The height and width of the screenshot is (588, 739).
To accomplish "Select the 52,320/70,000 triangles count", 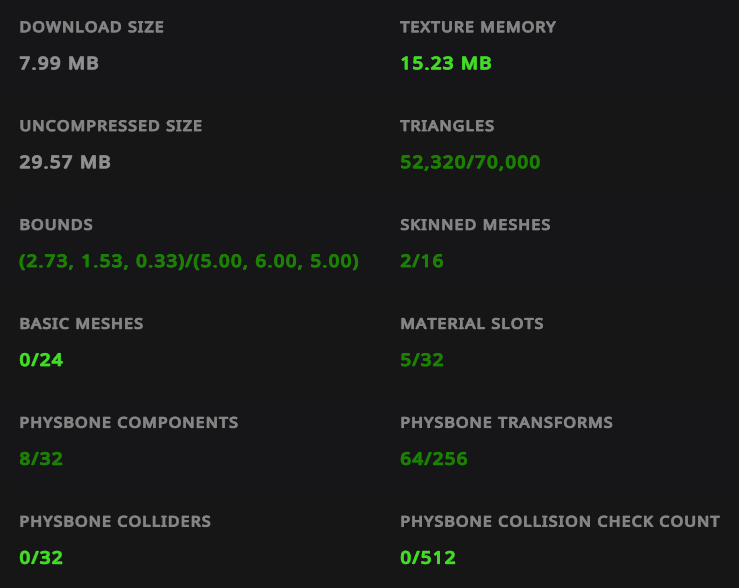I will pyautogui.click(x=470, y=162).
